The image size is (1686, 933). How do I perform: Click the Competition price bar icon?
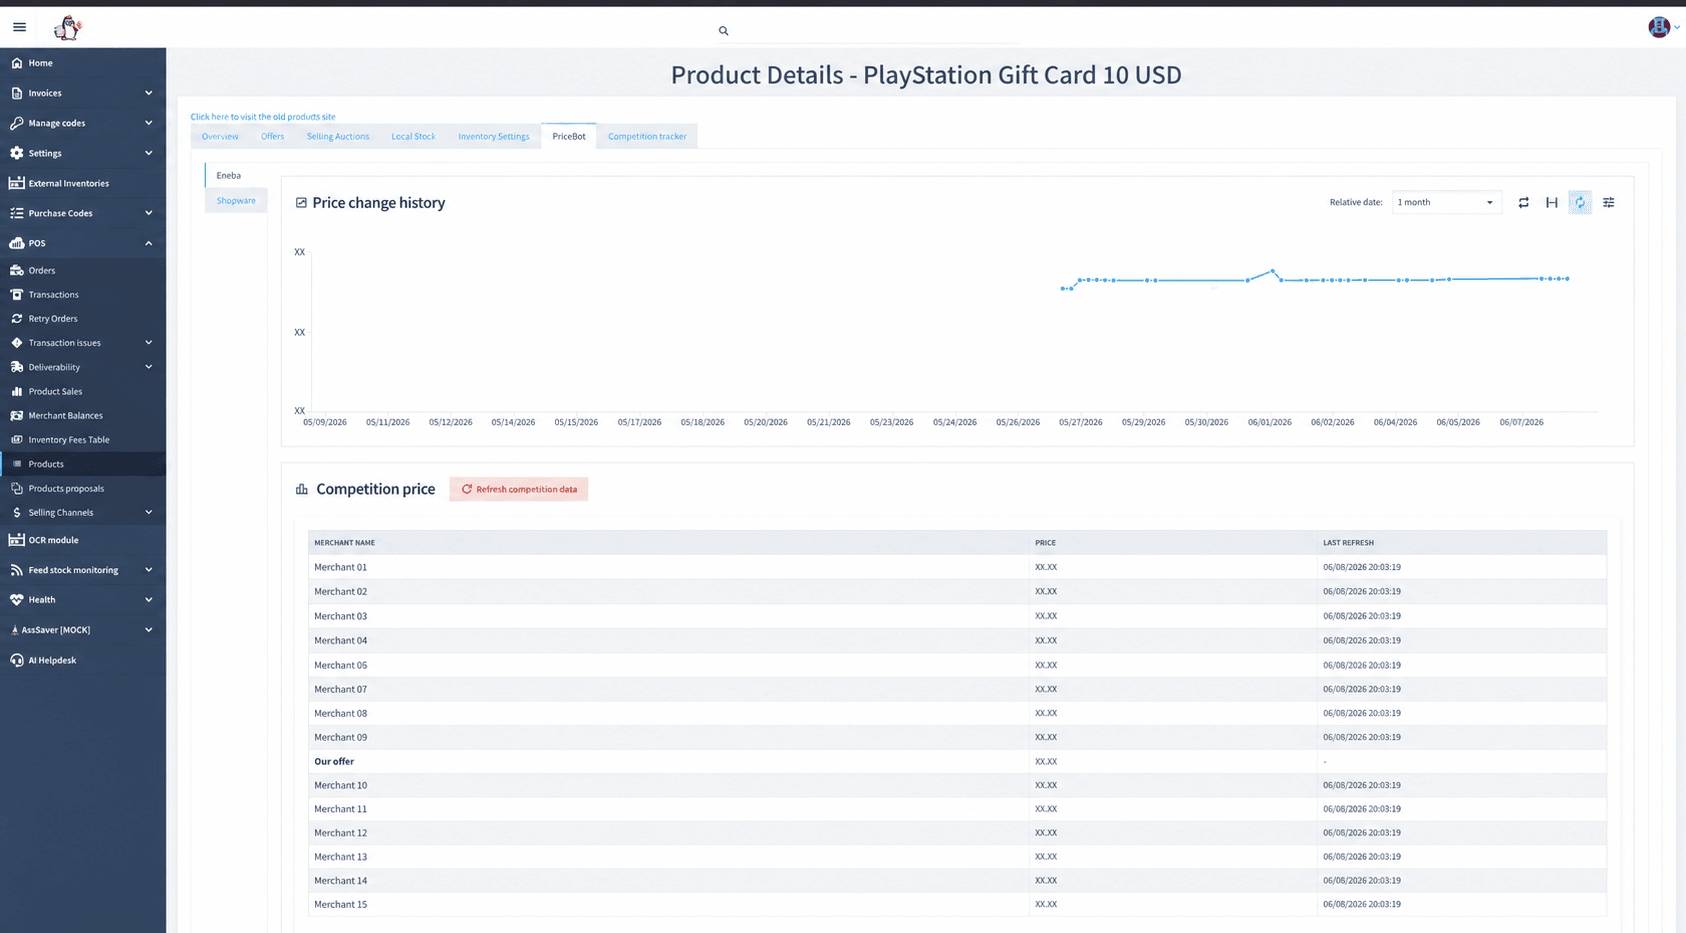pos(301,489)
